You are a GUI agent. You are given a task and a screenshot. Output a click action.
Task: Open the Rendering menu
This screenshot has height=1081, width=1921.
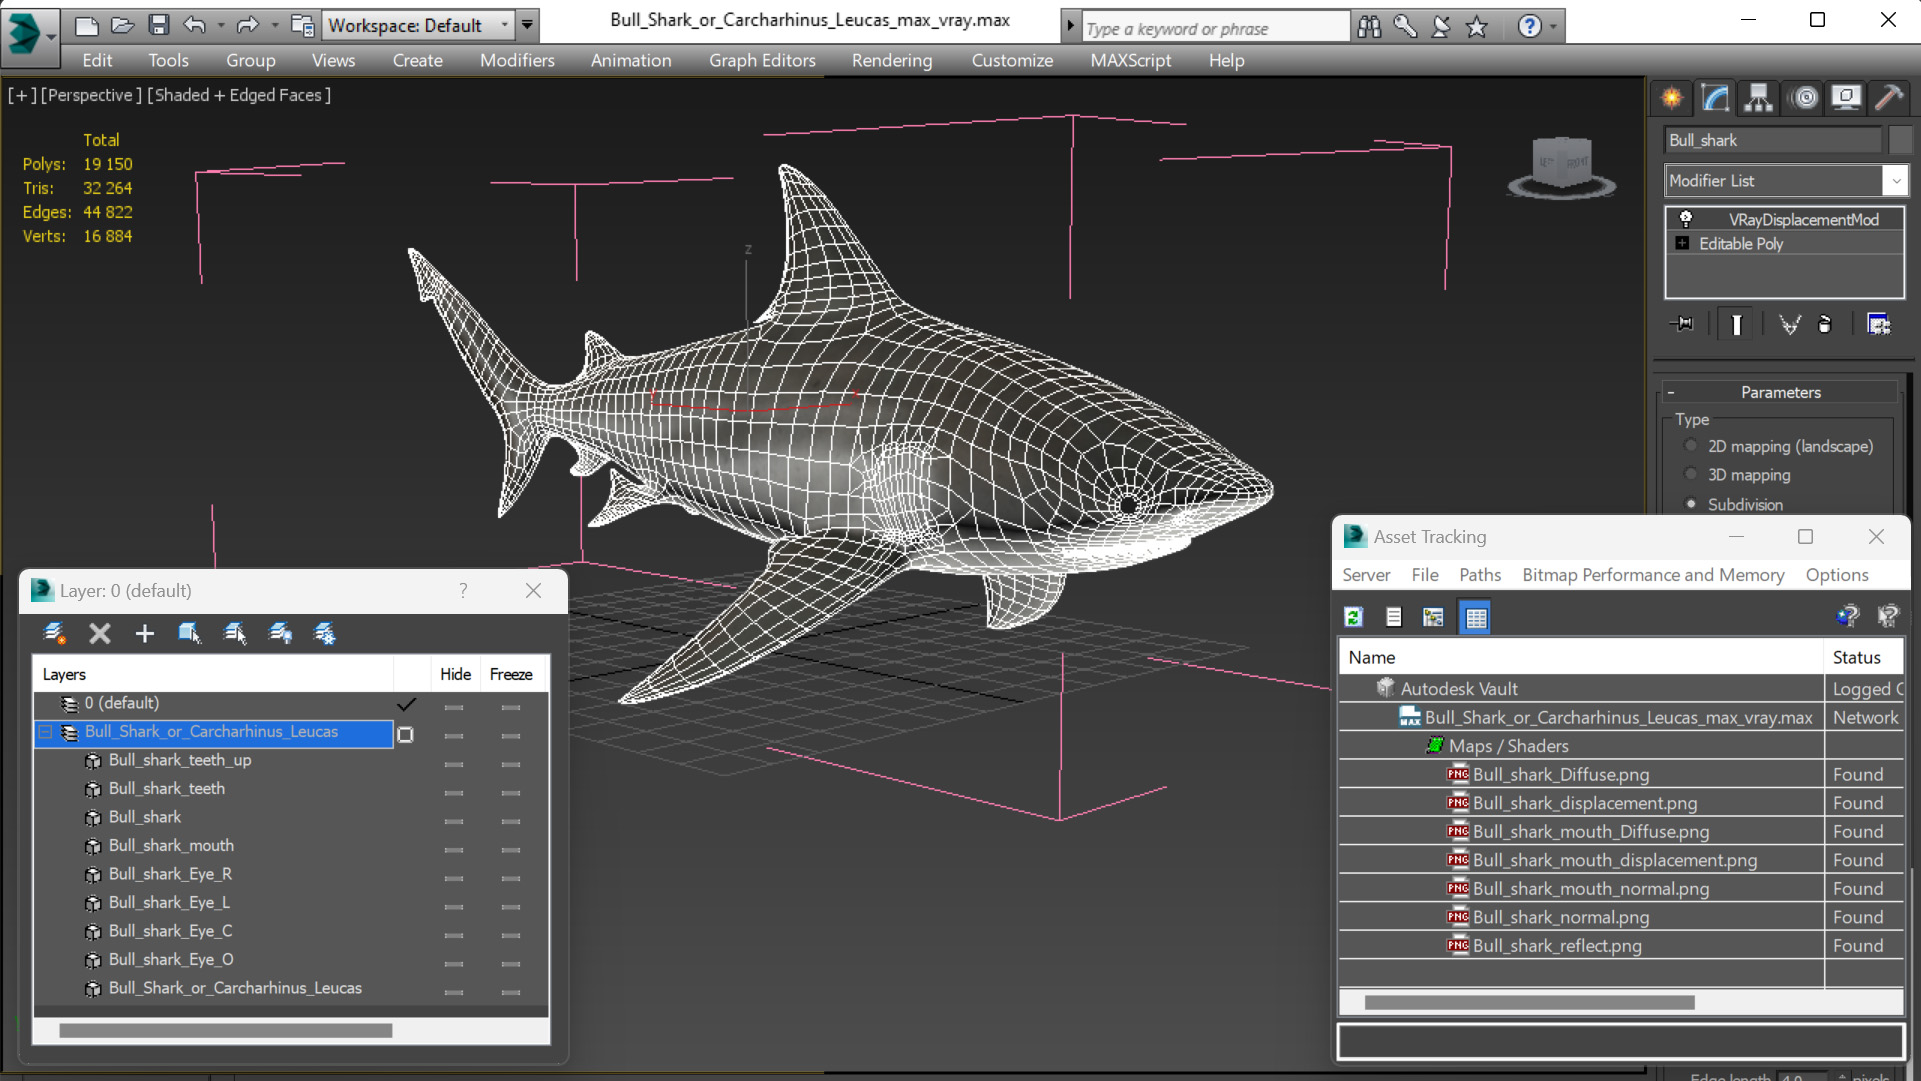tap(891, 60)
